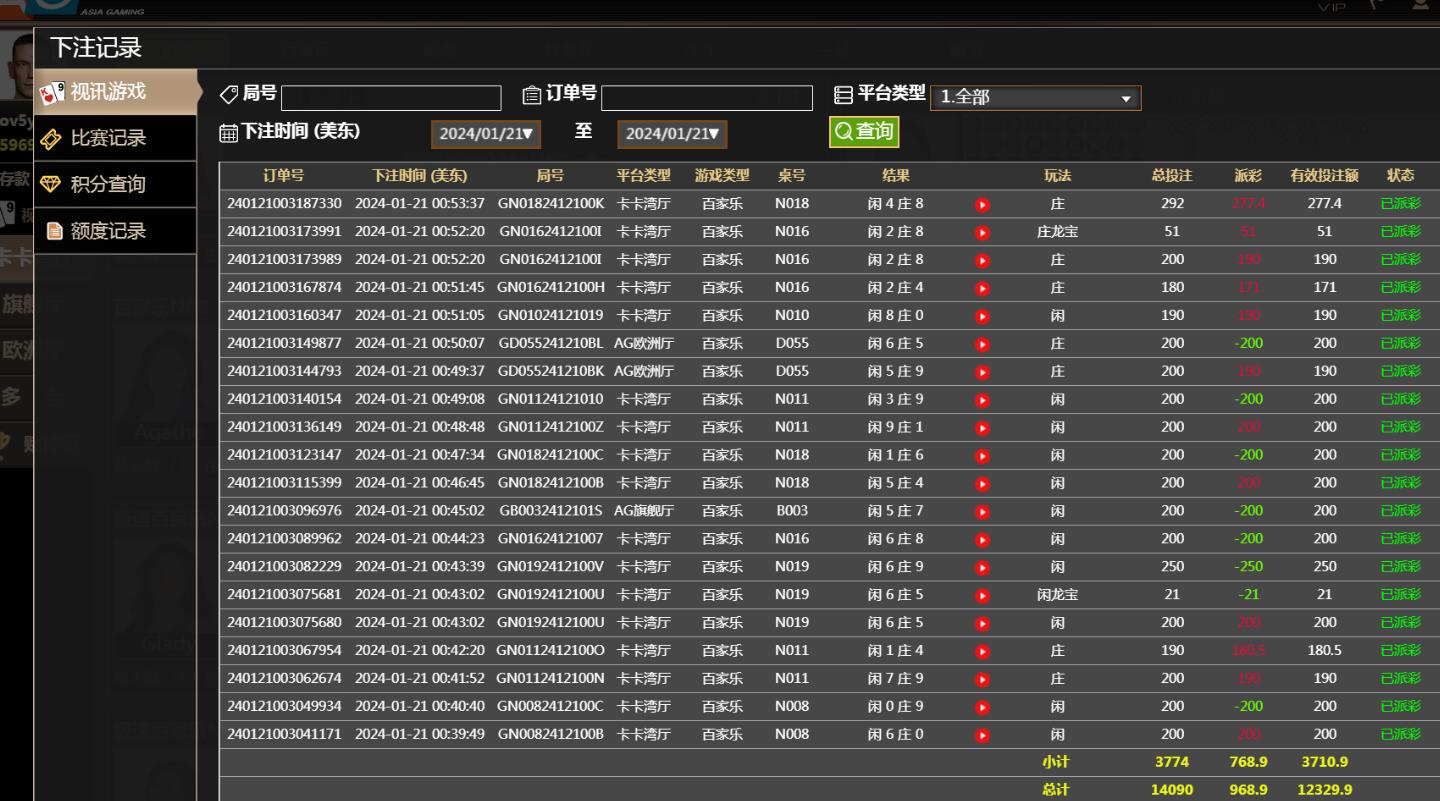The height and width of the screenshot is (801, 1440).
Task: Open 比赛记录 tab in sidebar
Action: point(115,138)
